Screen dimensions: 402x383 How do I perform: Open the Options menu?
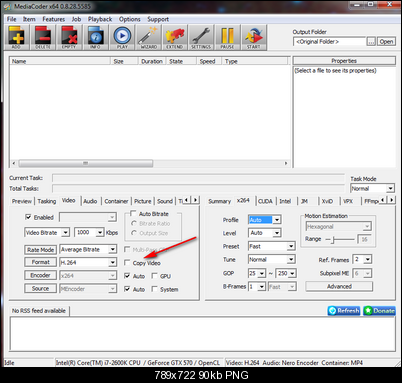point(130,19)
